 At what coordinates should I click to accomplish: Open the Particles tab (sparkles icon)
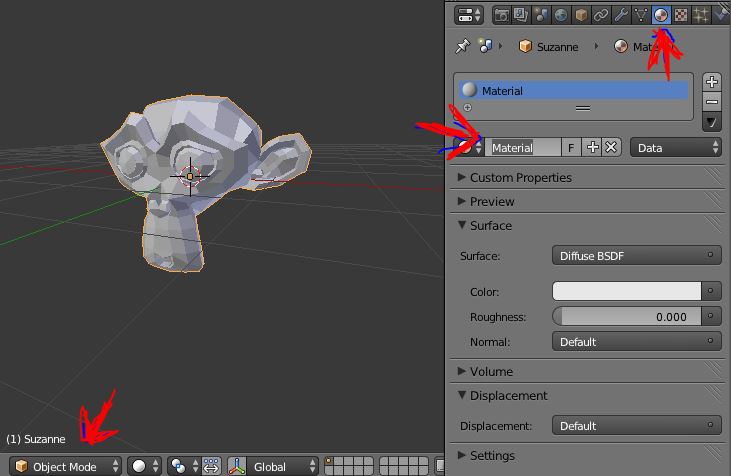tap(701, 15)
